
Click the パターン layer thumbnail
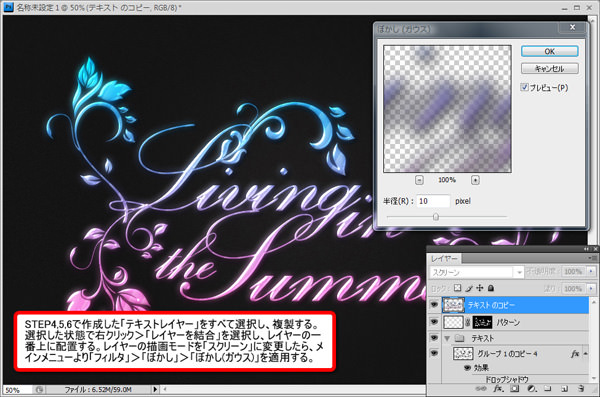[453, 322]
